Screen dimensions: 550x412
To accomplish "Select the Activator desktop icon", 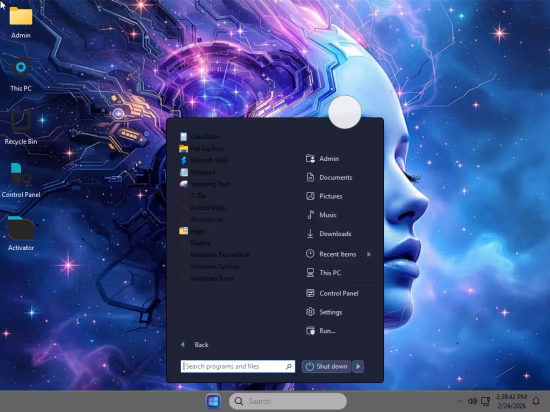I will tap(21, 234).
